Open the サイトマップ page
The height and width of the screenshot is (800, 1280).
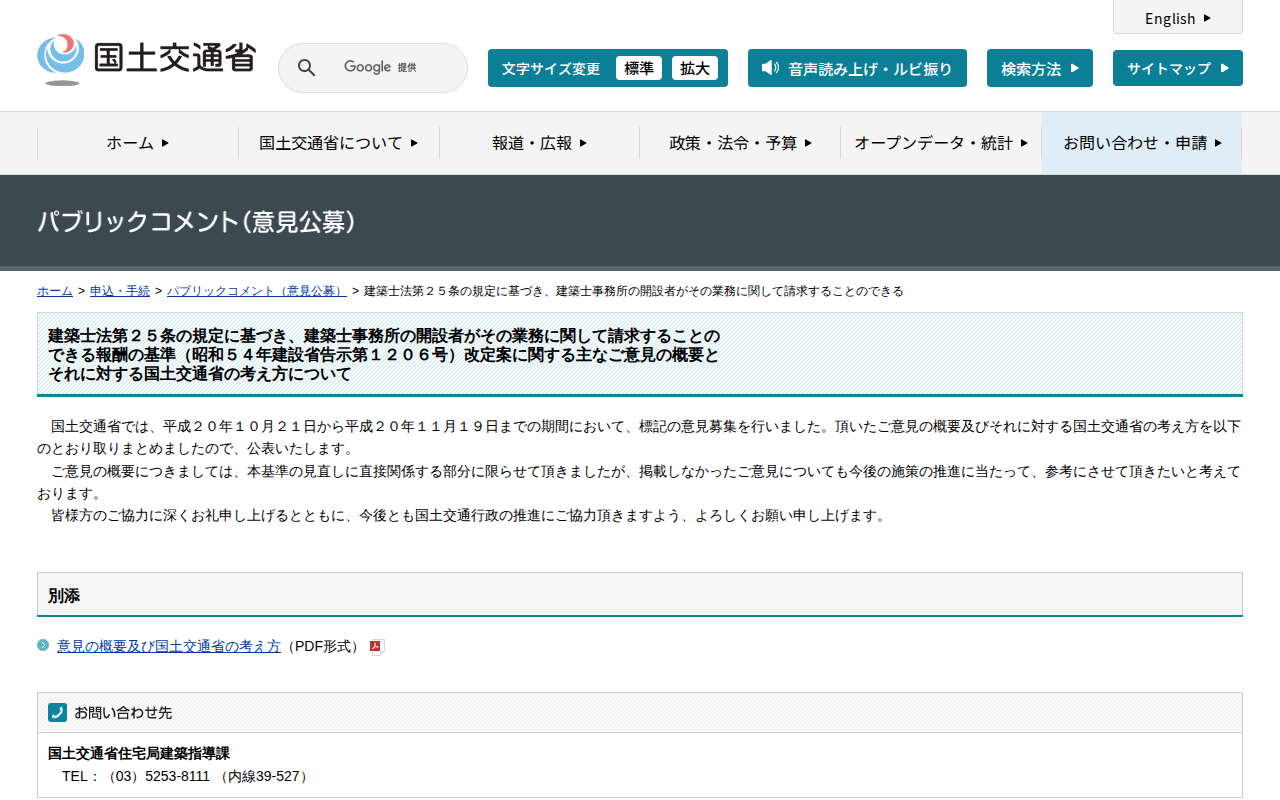coord(1177,68)
